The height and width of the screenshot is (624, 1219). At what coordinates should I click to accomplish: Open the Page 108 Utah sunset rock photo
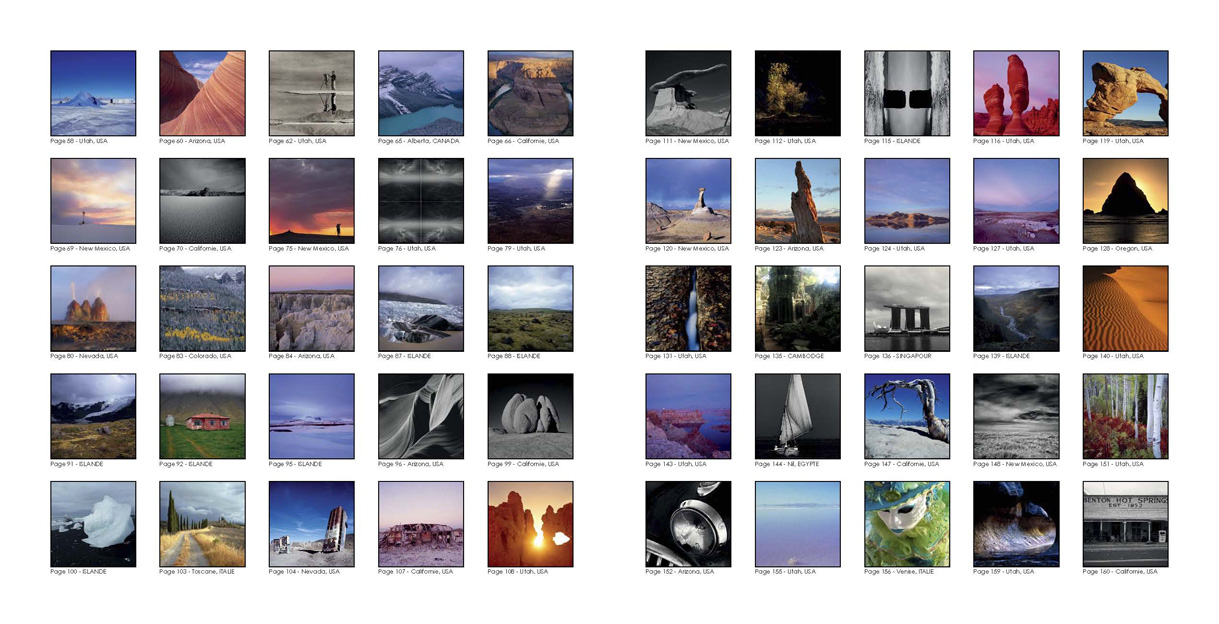(530, 524)
